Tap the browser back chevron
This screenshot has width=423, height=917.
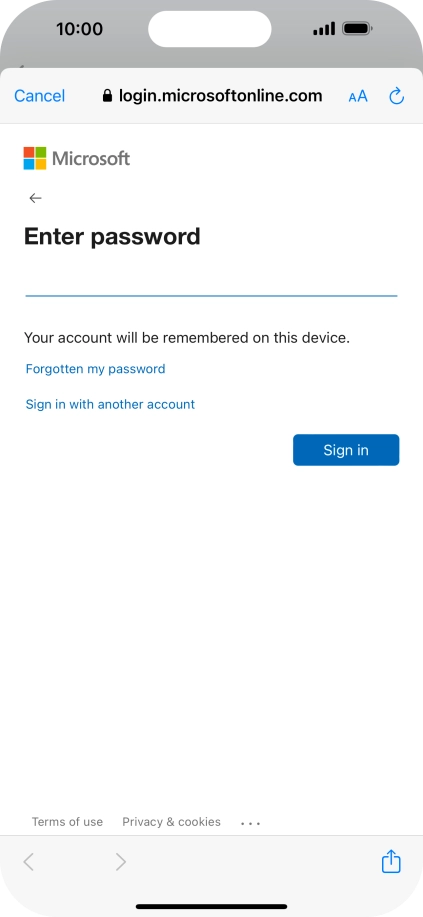pyautogui.click(x=28, y=861)
